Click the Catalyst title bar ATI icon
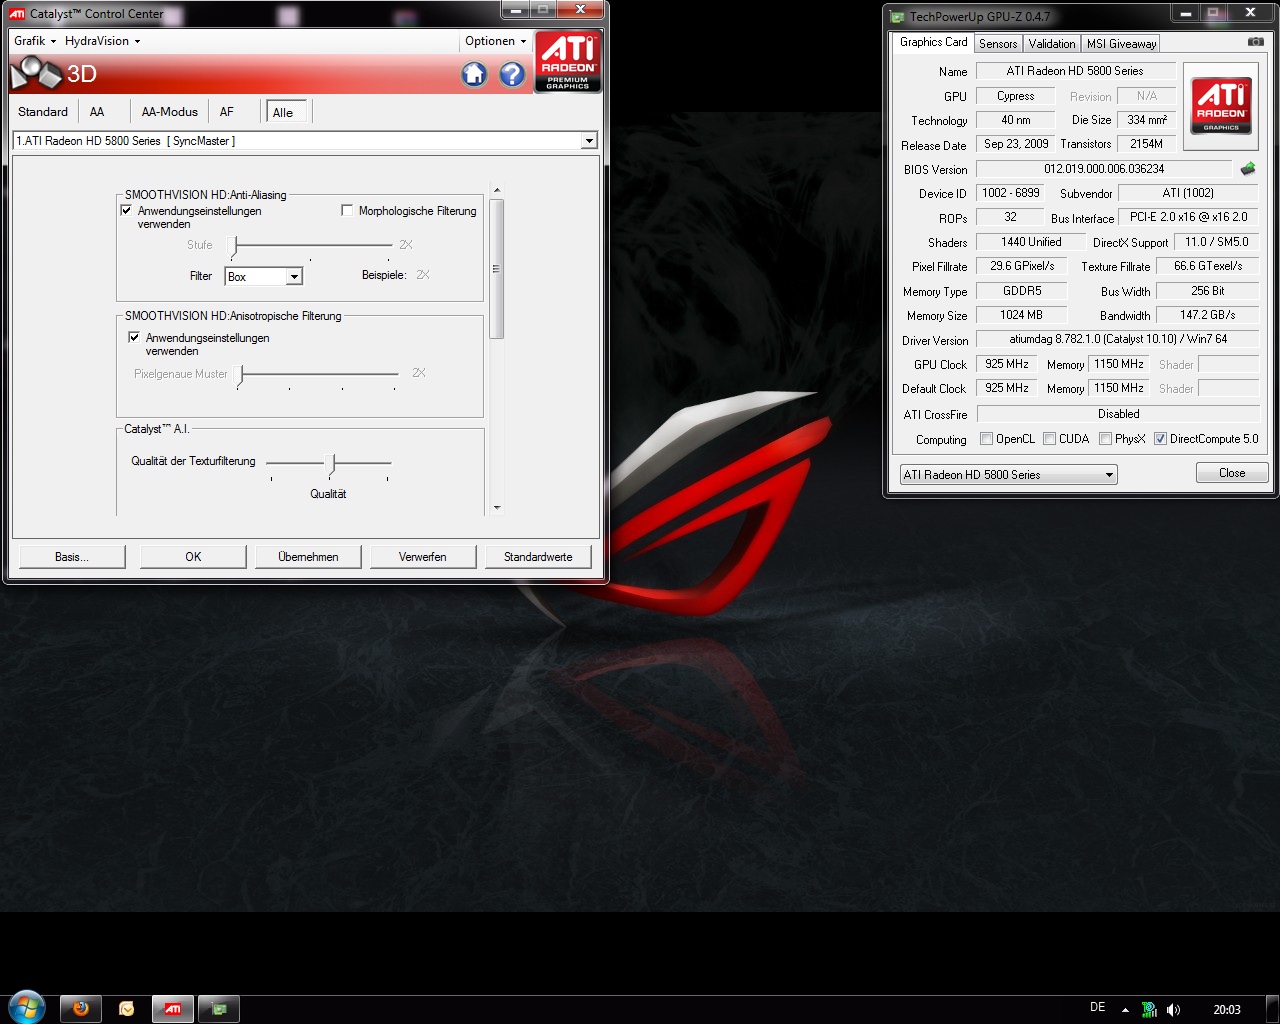The height and width of the screenshot is (1024, 1280). coord(17,14)
